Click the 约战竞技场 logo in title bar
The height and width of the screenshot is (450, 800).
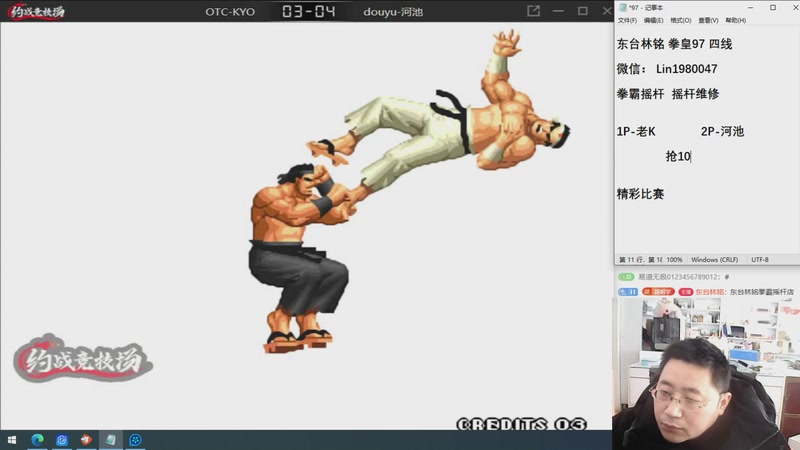tap(37, 11)
